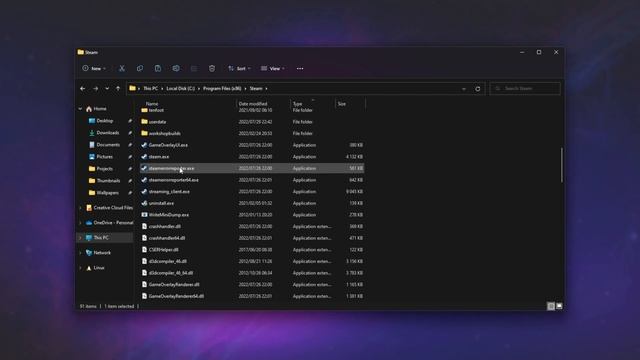Click the Share icon in toolbar
Screen dimensions: 640x360
point(194,69)
